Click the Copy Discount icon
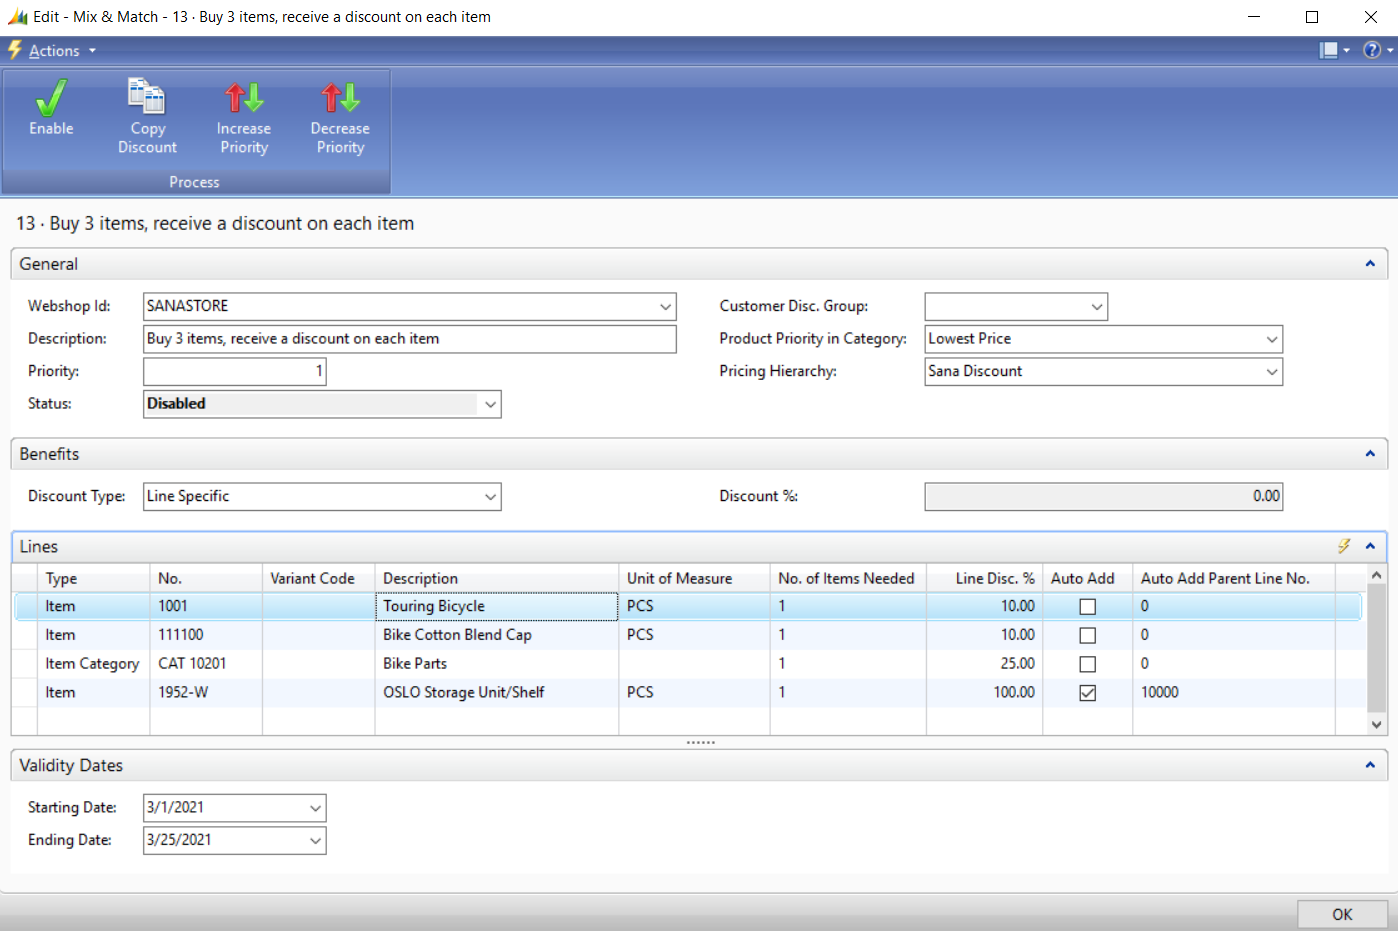The height and width of the screenshot is (931, 1398). [147, 97]
